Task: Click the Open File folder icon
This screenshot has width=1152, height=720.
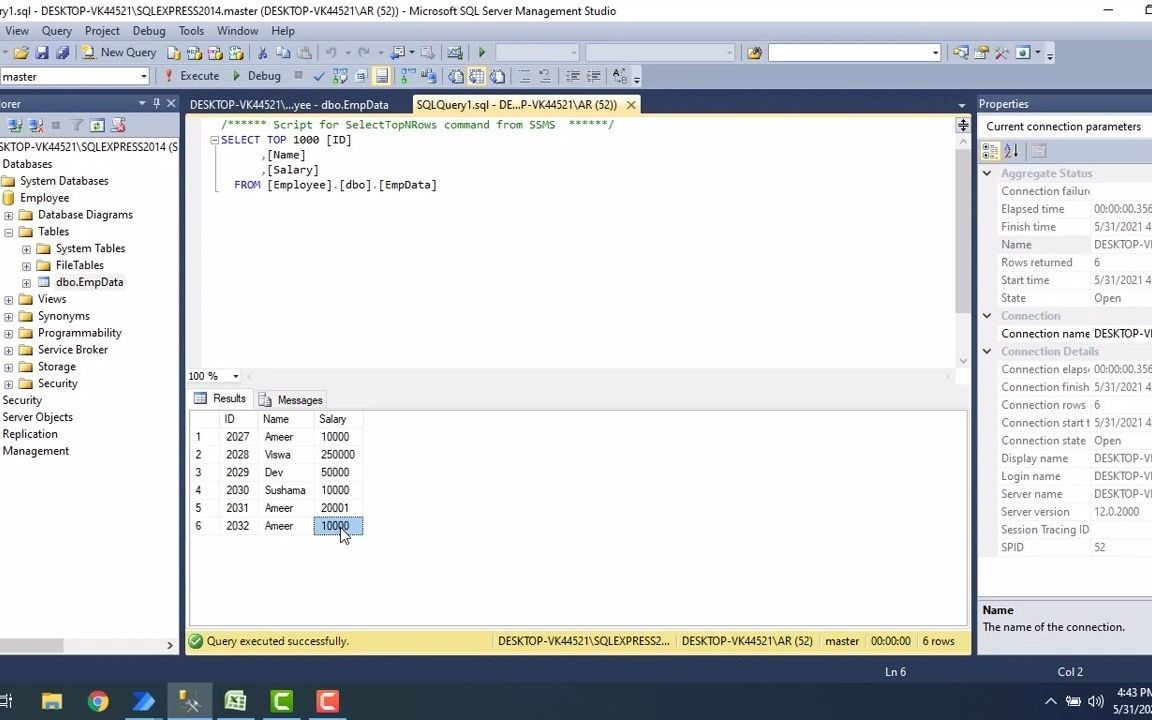Action: [21, 53]
